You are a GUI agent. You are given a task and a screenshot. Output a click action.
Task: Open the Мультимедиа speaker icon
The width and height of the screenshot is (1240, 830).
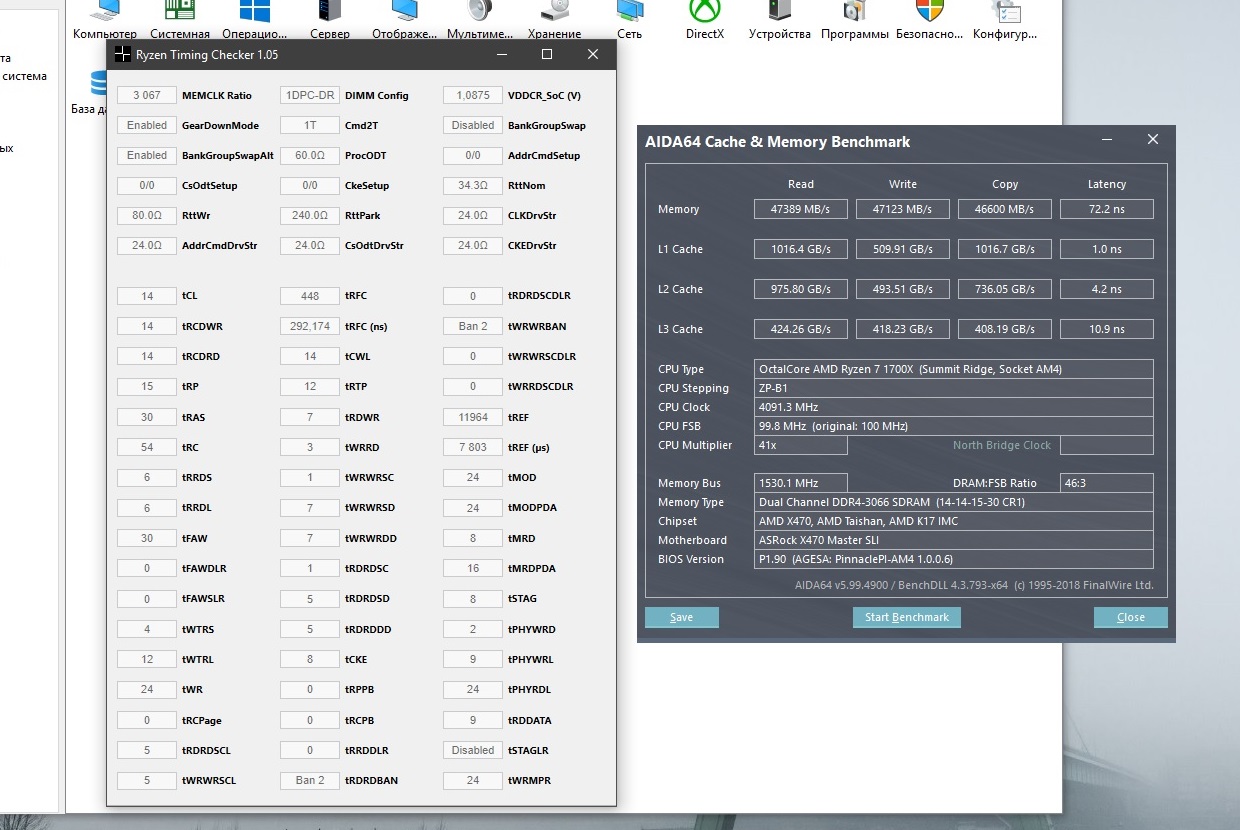click(480, 20)
